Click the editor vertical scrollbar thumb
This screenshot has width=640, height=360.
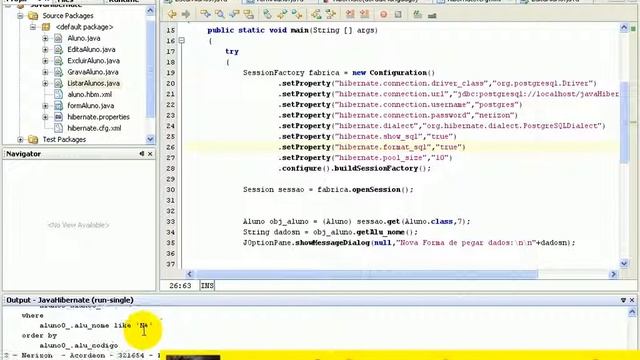pos(624,122)
